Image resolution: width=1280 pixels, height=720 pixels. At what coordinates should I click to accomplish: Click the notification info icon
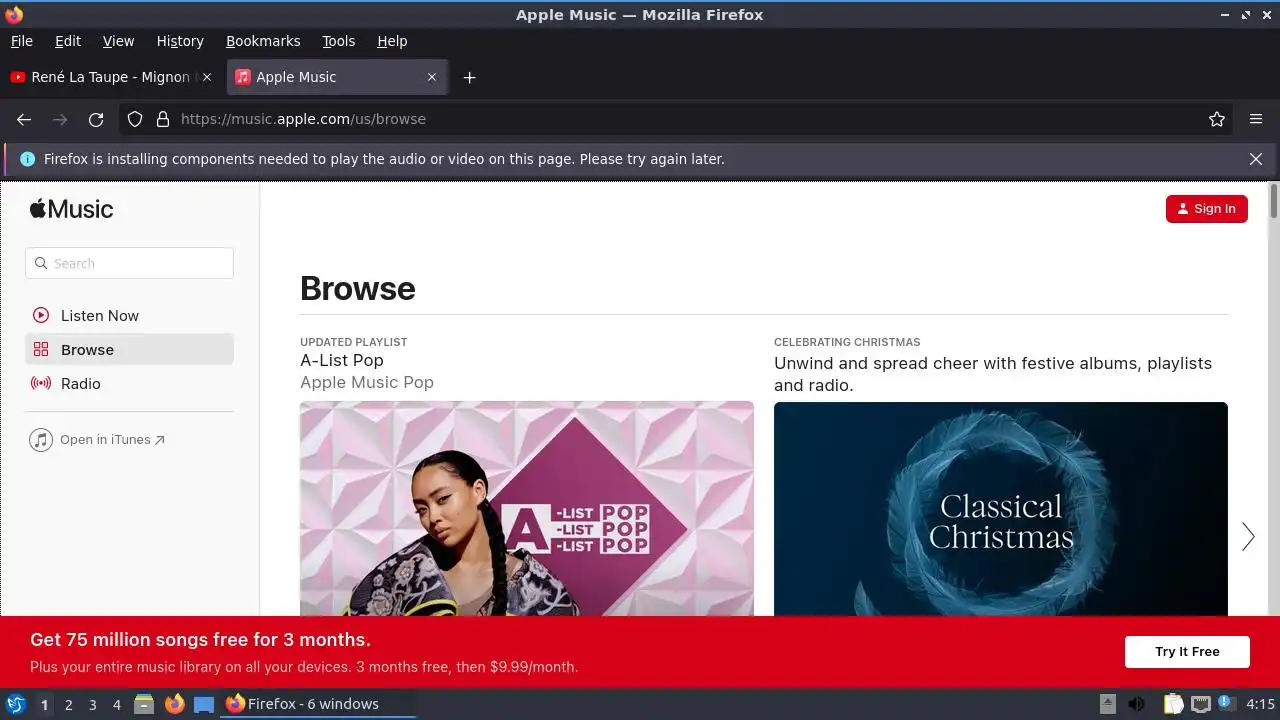(27, 159)
